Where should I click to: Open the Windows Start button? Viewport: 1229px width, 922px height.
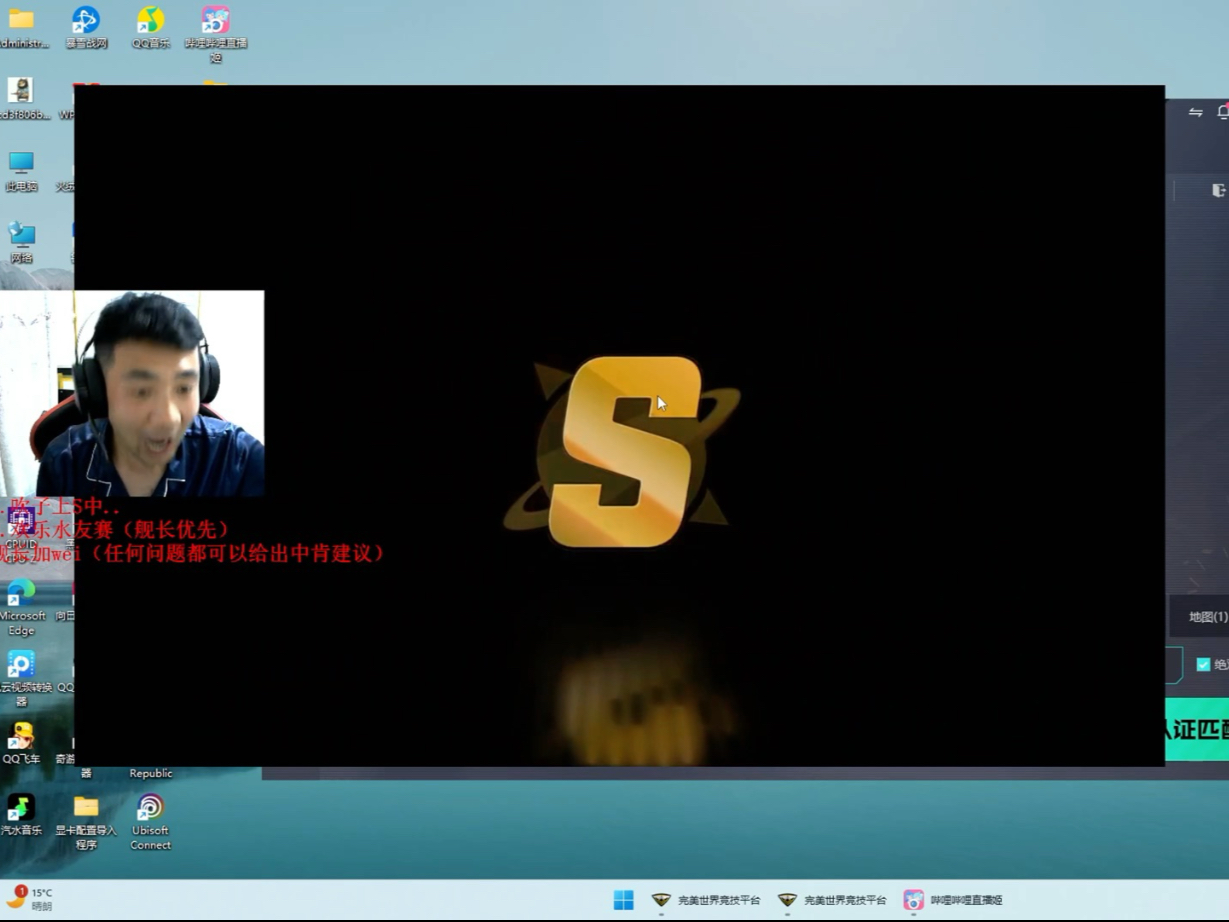pos(624,900)
